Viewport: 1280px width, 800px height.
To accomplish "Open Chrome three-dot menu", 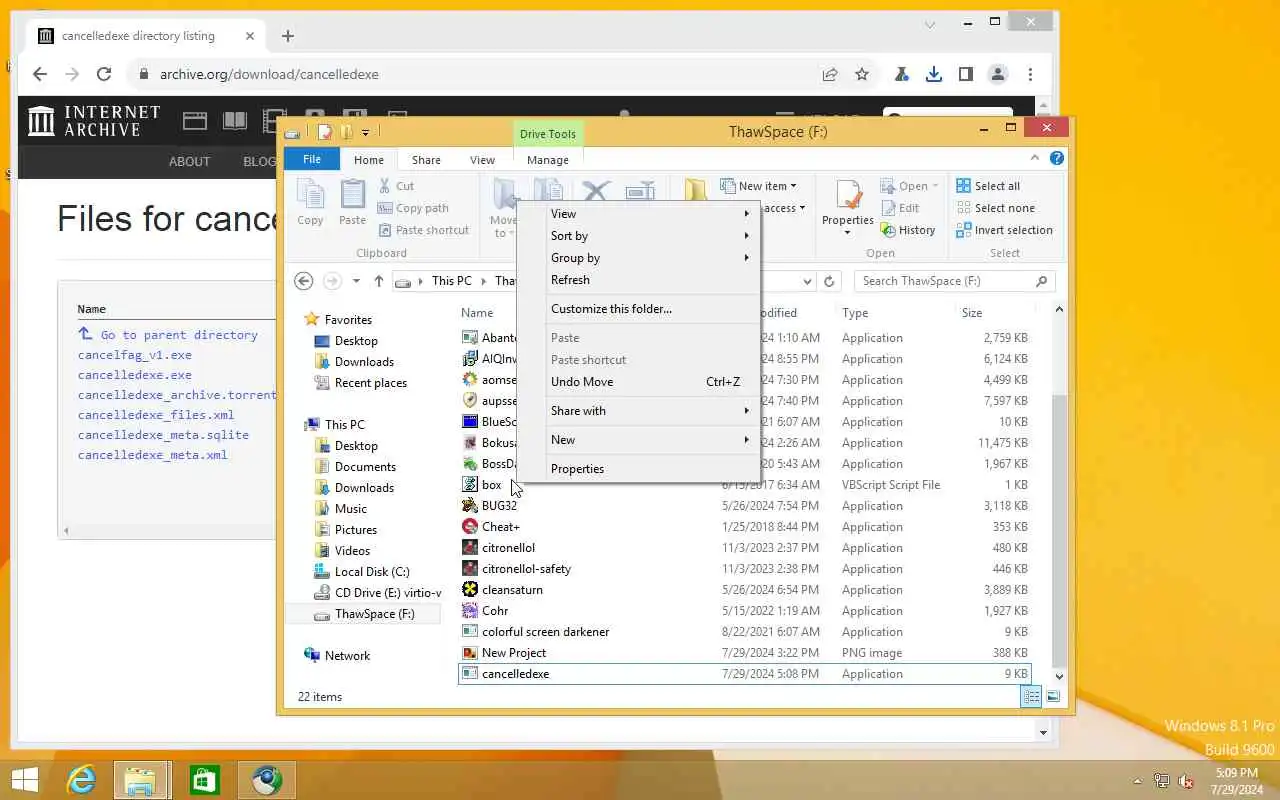I will (1030, 74).
